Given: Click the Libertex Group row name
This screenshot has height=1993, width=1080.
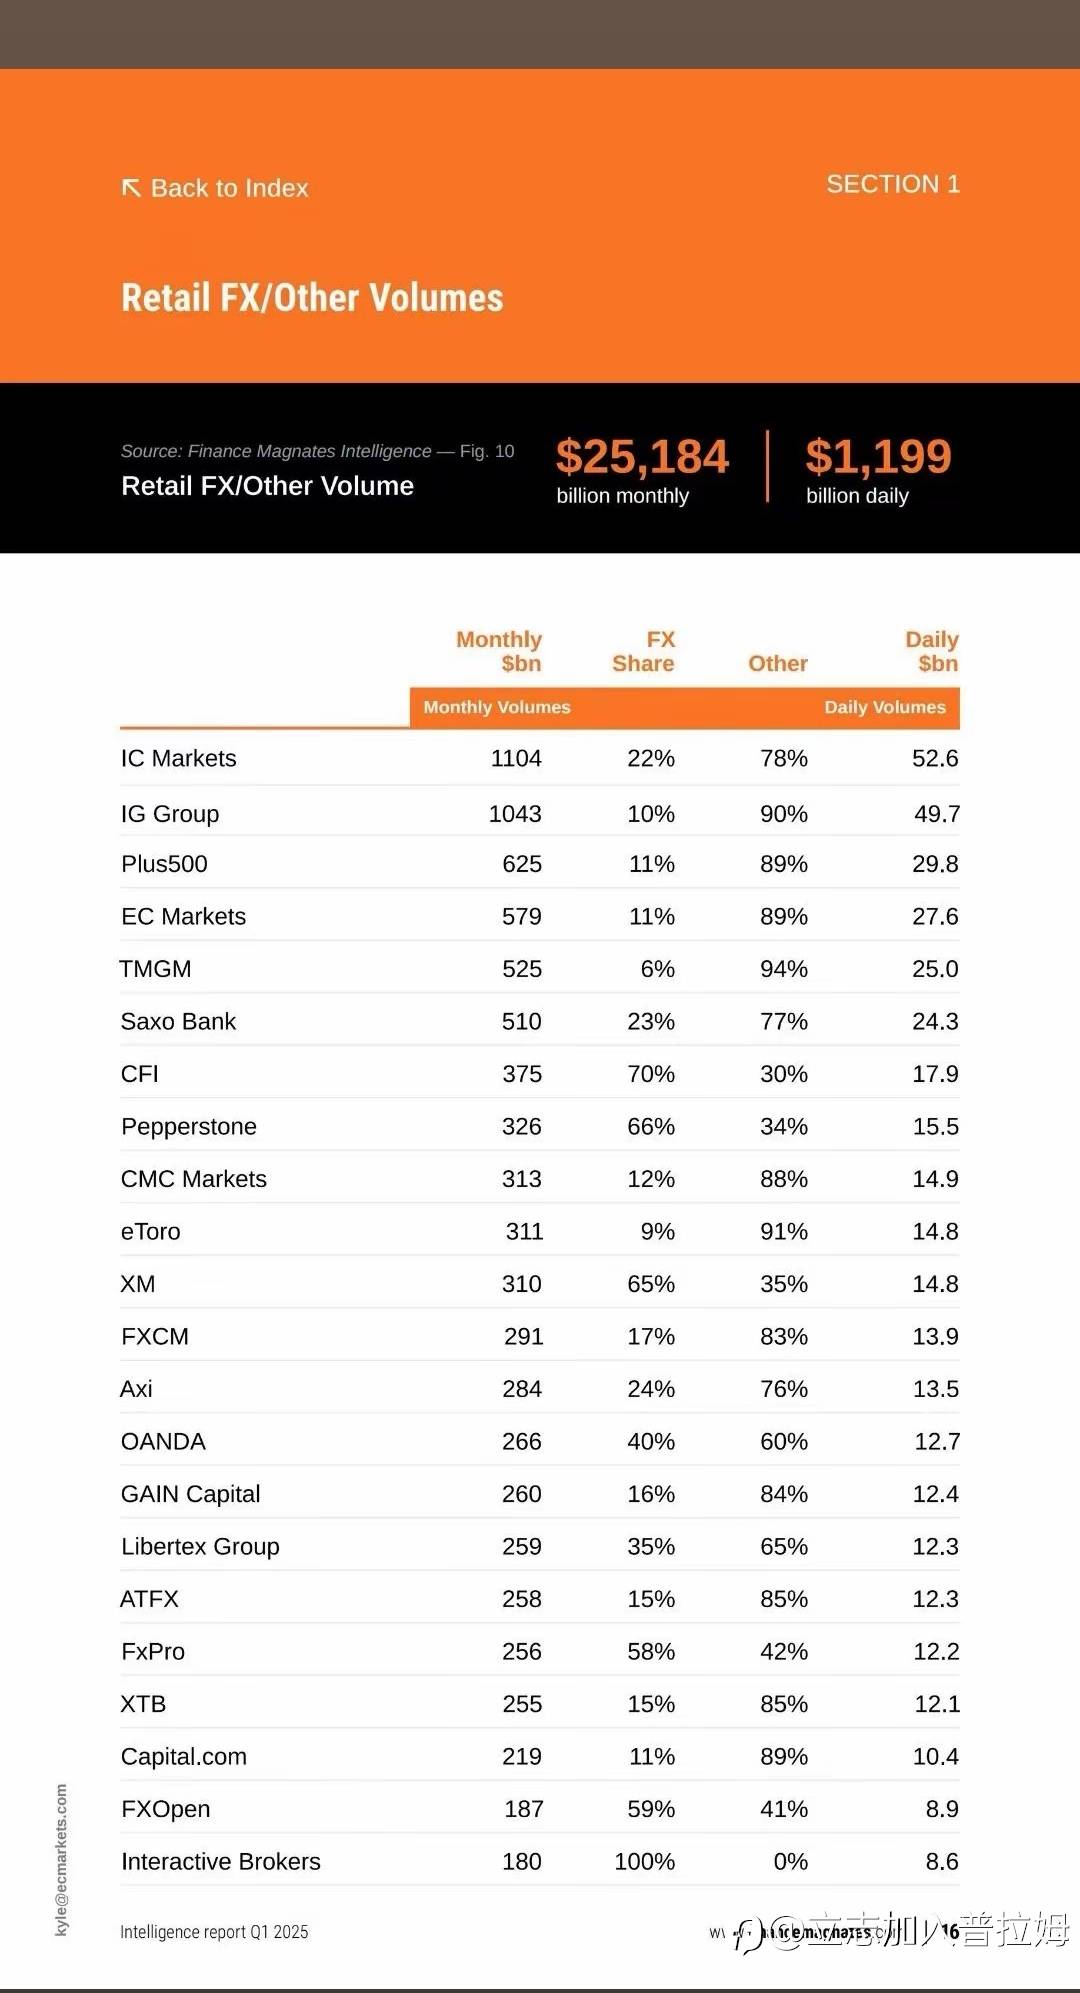Looking at the screenshot, I should coord(200,1546).
